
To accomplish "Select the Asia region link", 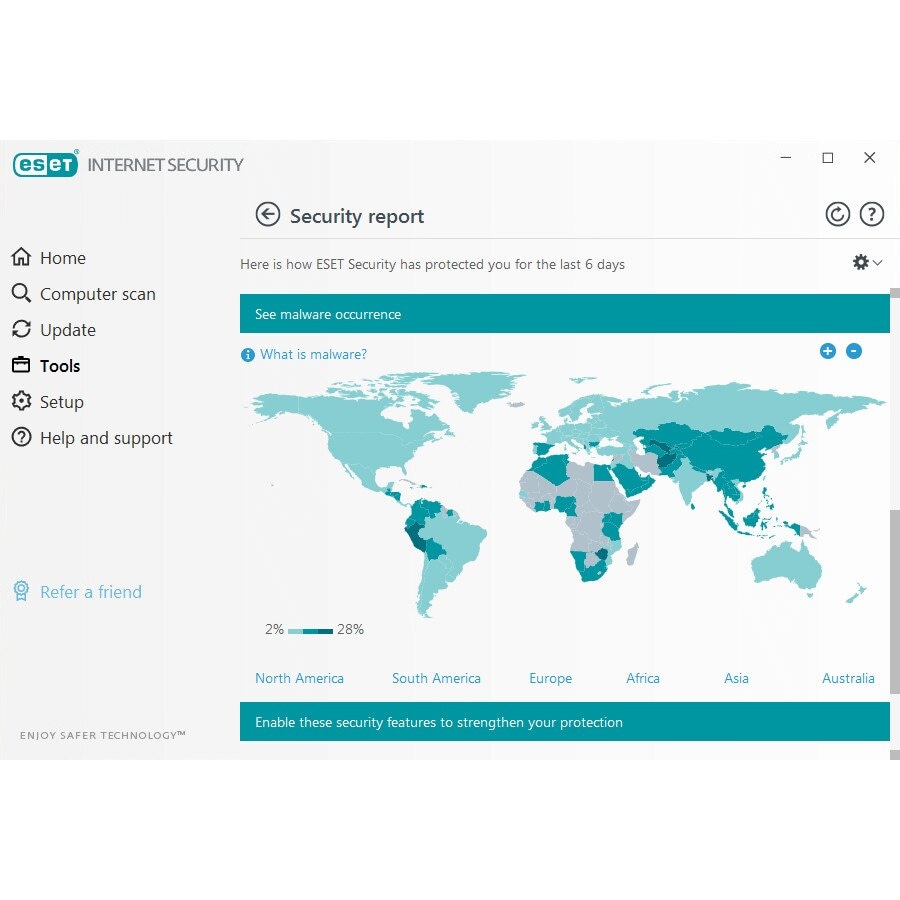I will click(x=736, y=678).
